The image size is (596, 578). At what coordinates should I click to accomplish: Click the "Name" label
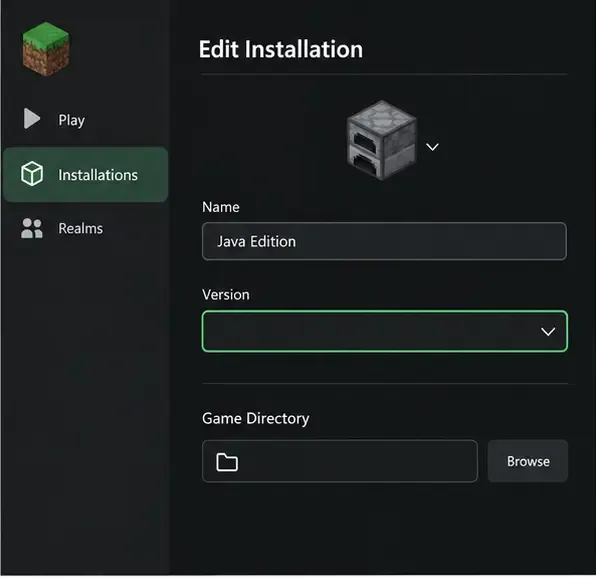(221, 207)
